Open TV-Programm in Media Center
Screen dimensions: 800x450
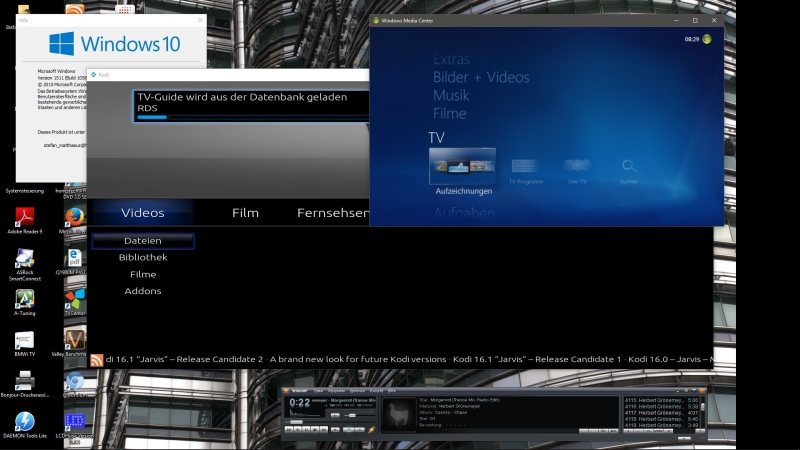526,171
